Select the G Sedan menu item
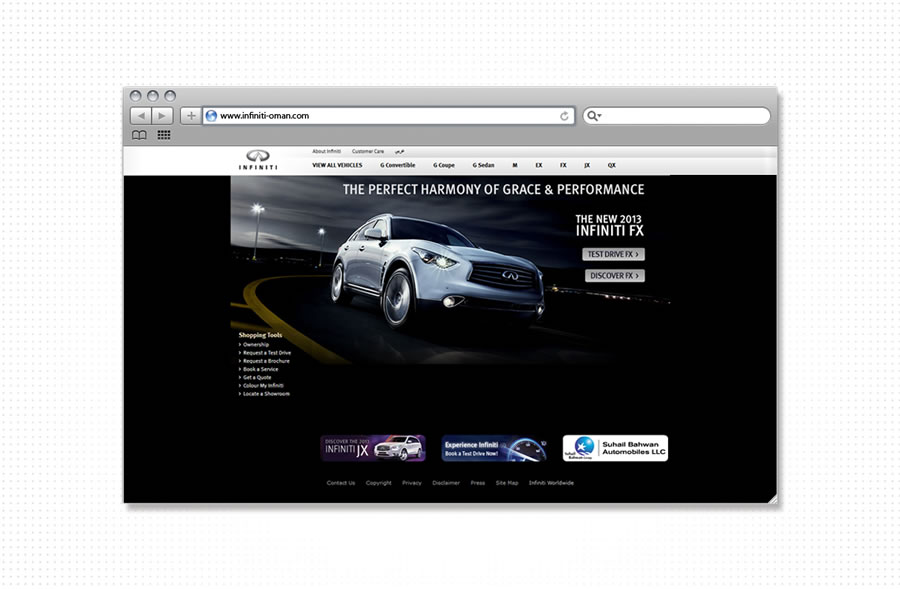Viewport: 900px width, 589px height. coord(483,165)
